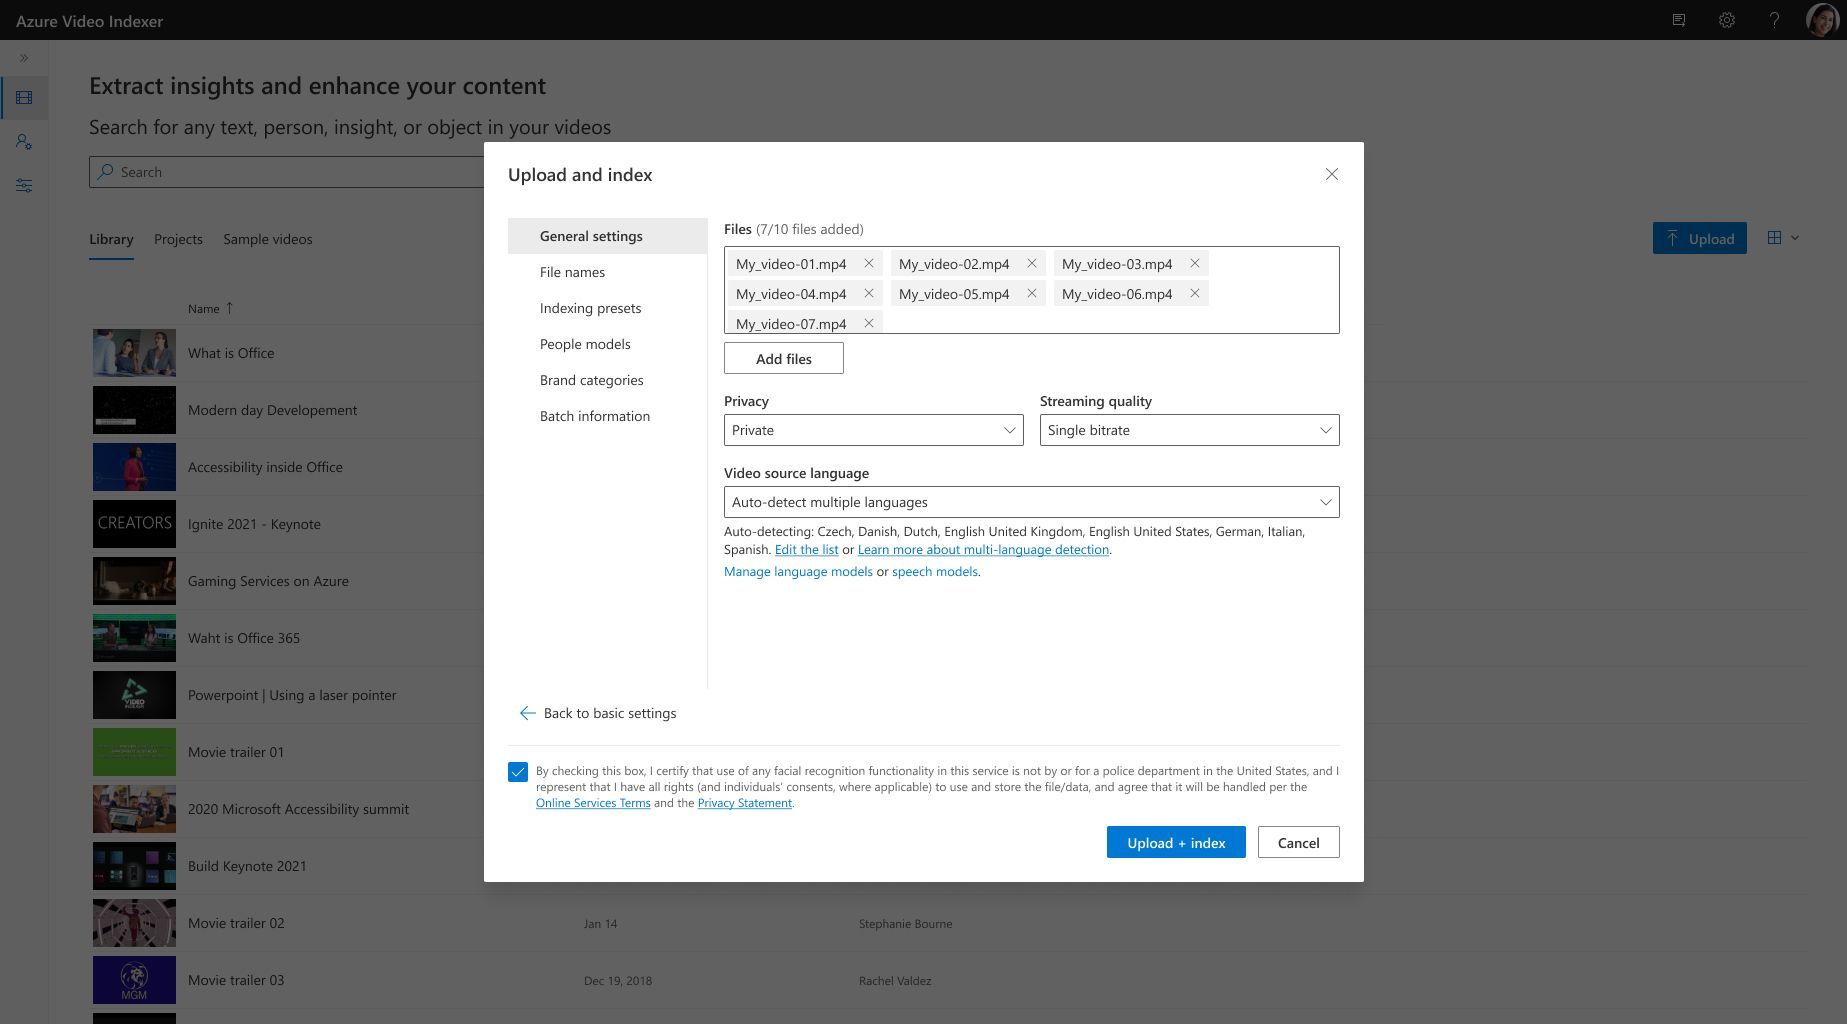This screenshot has width=1847, height=1024.
Task: Click the Rachel Valdez owner name
Action: 895,981
